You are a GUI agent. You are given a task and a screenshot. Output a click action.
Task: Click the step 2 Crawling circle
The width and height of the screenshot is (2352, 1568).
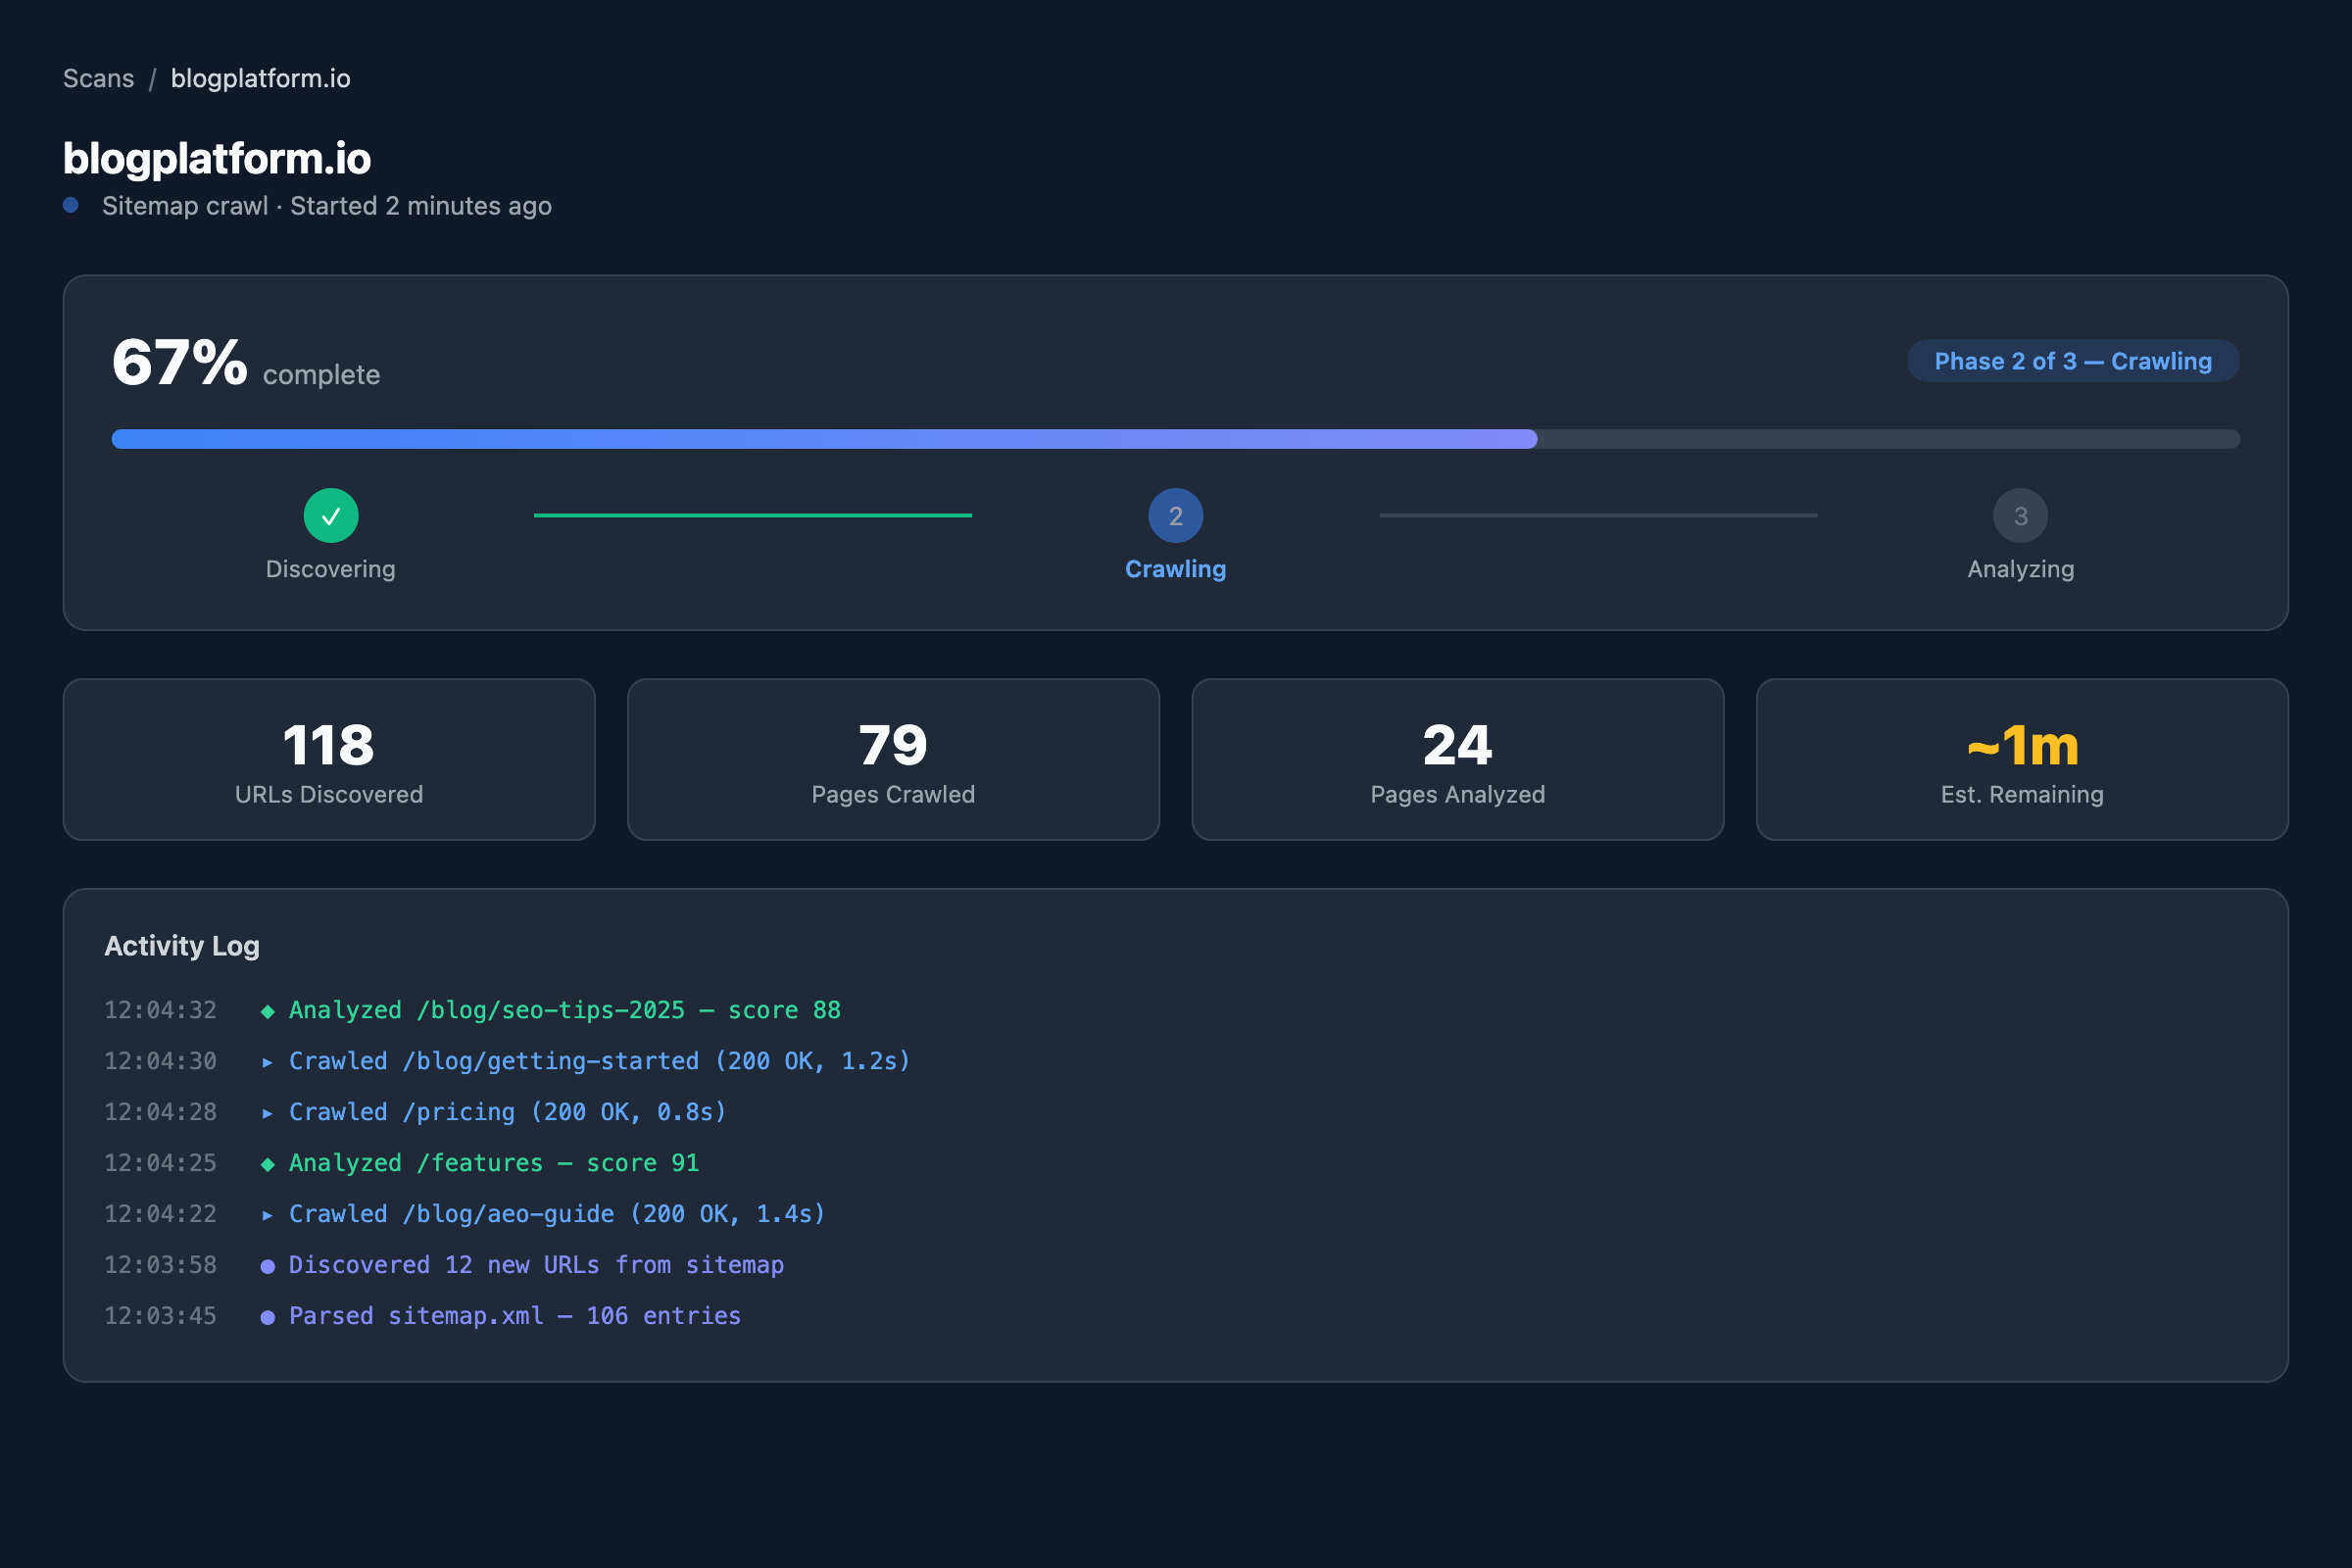(x=1175, y=516)
